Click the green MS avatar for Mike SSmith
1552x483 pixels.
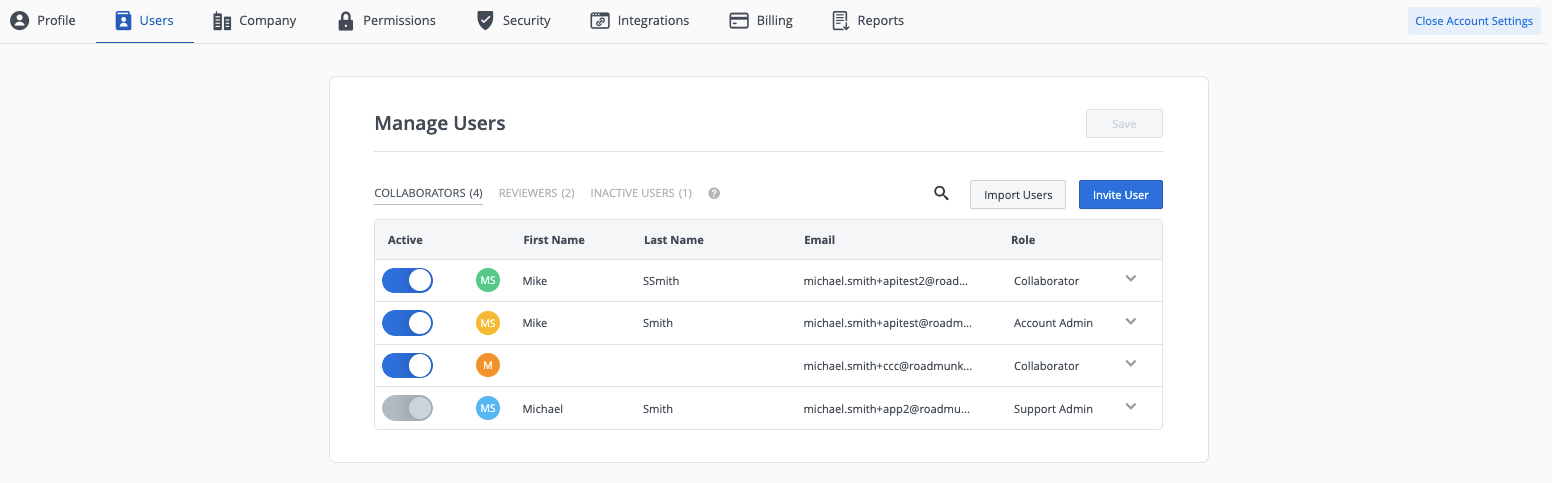click(487, 281)
